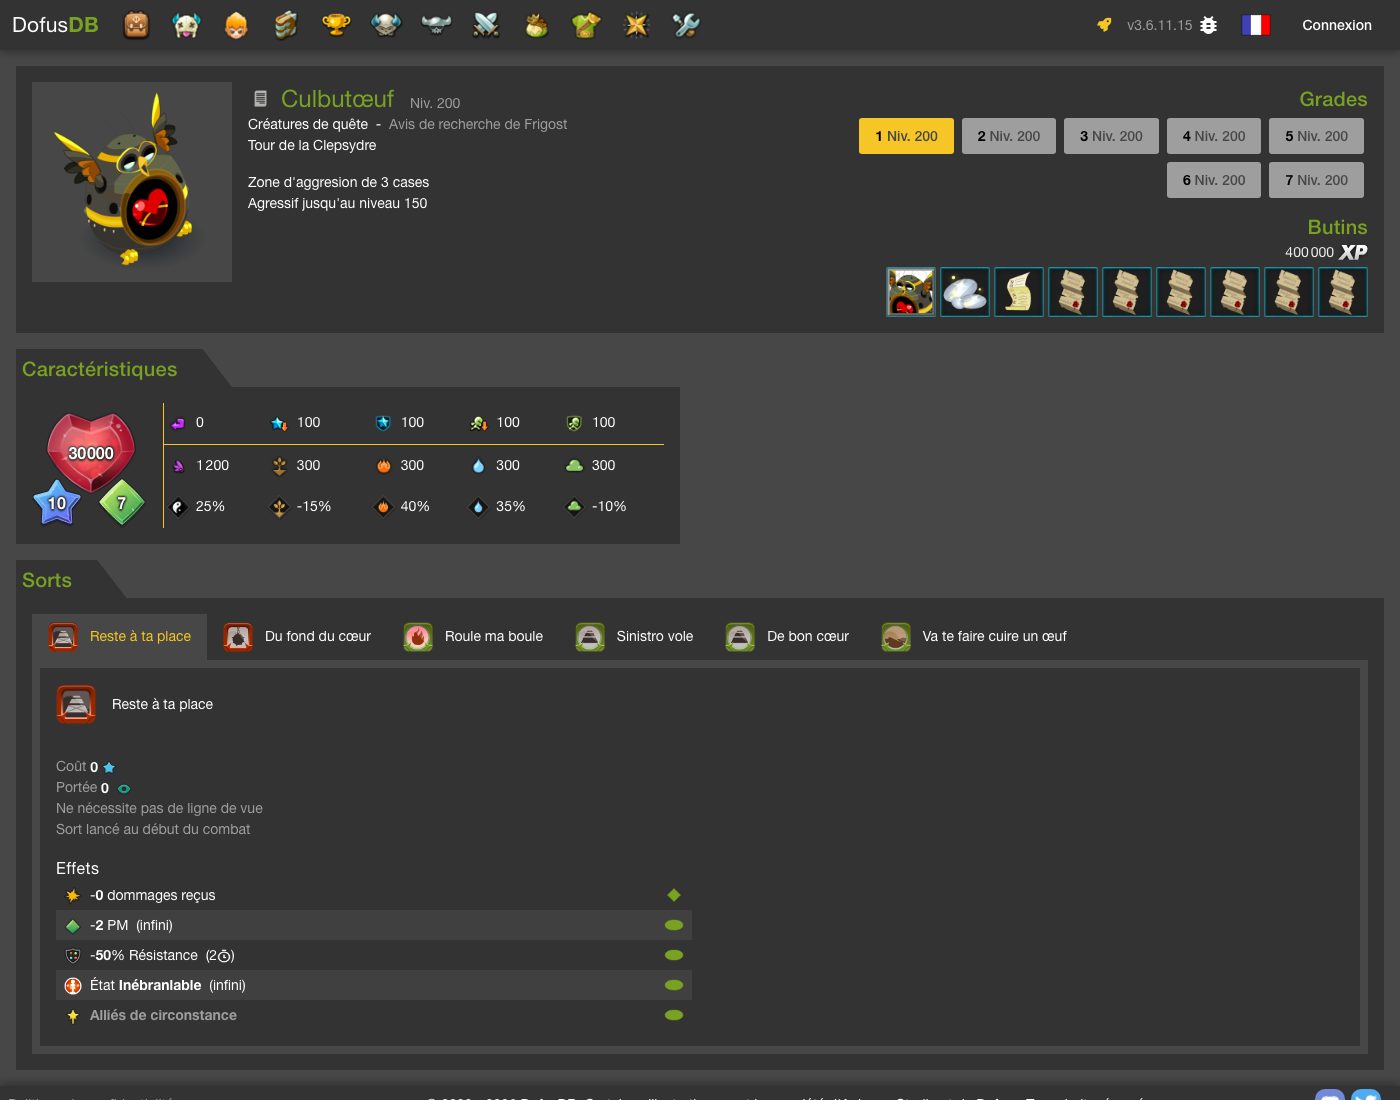The width and height of the screenshot is (1400, 1100).
Task: Click the Agressif jusqu'au niveau 150 text
Action: point(337,203)
